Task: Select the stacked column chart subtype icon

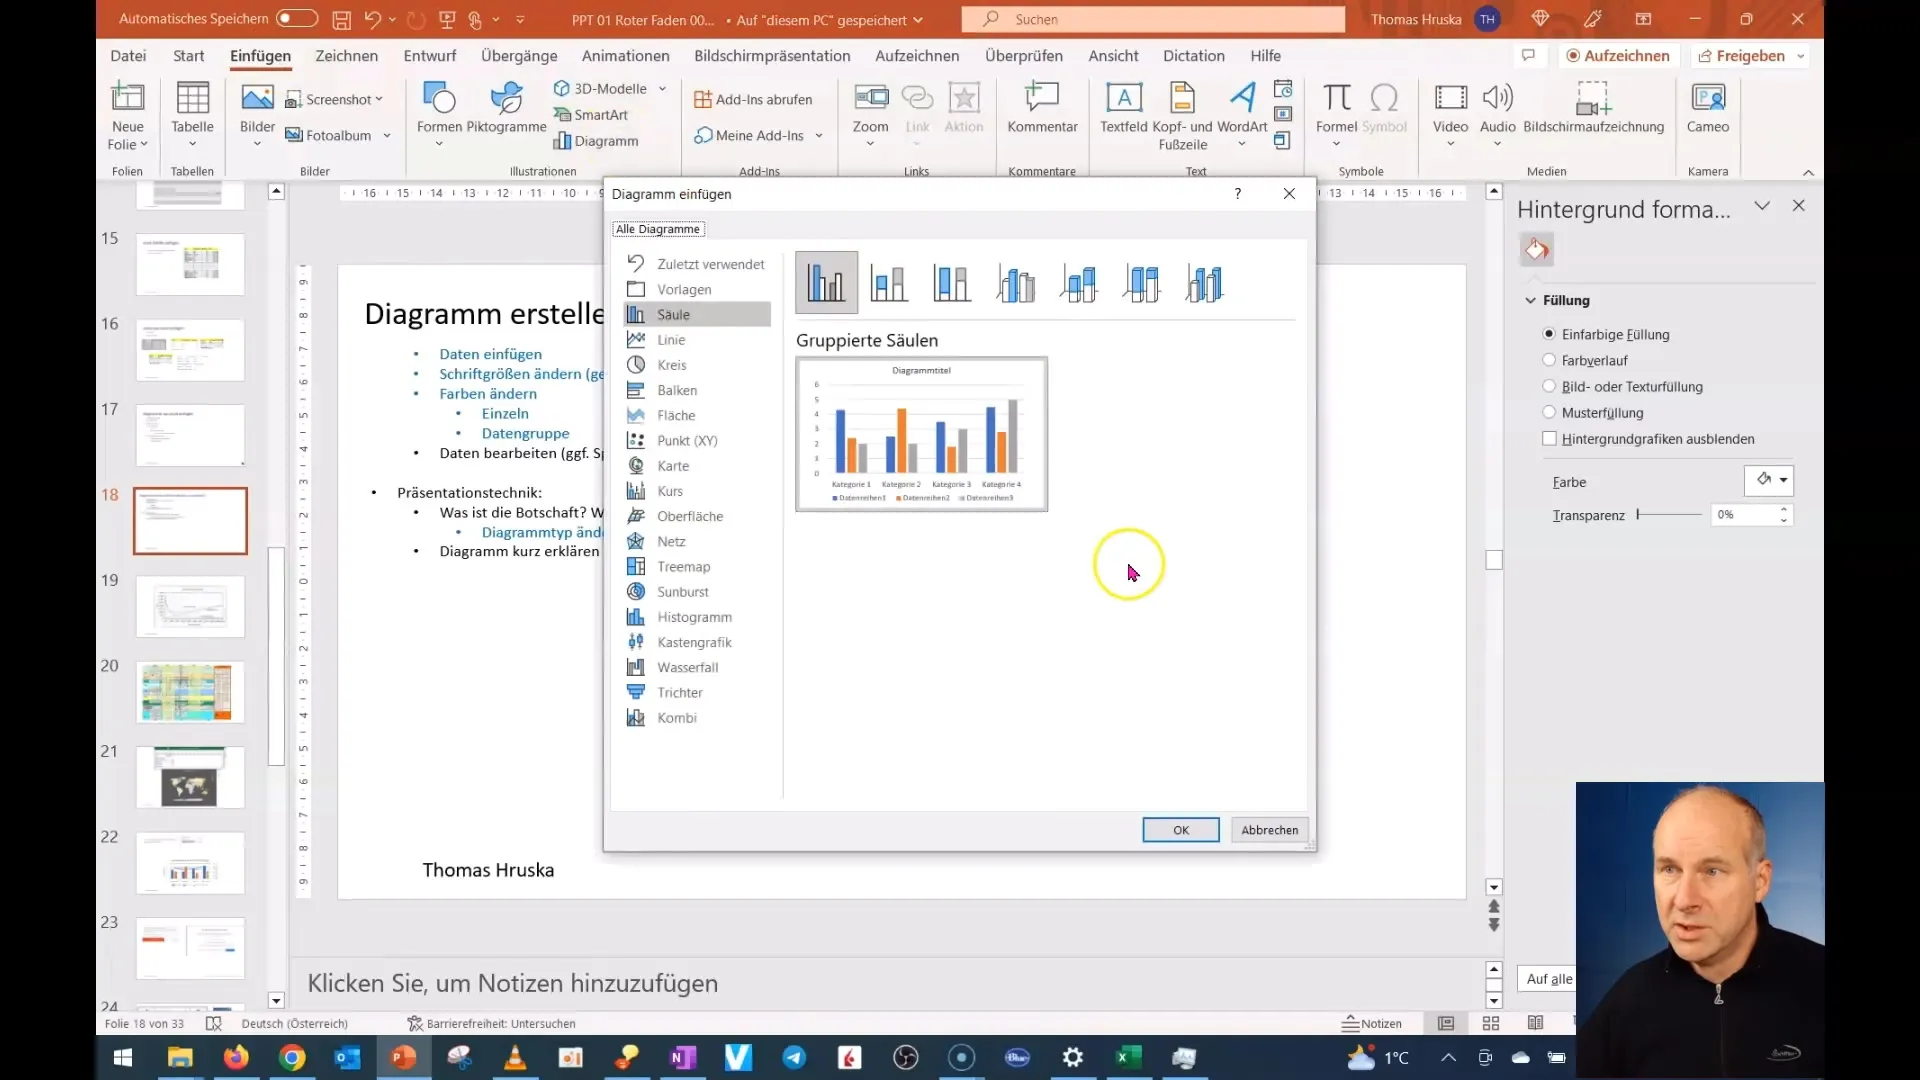Action: (x=889, y=283)
